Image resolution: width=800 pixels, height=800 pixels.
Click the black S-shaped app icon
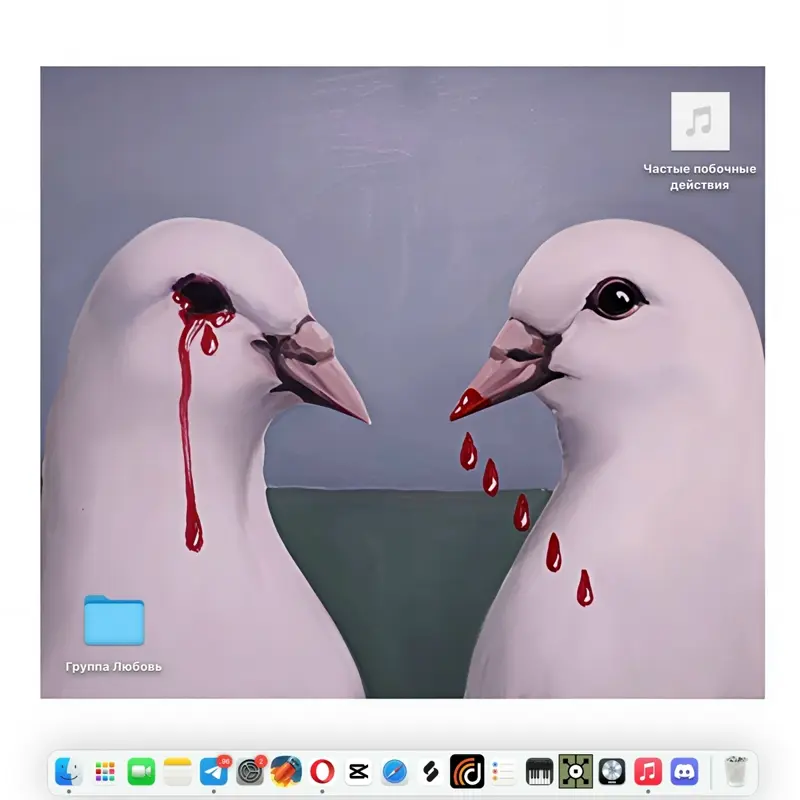(x=431, y=771)
